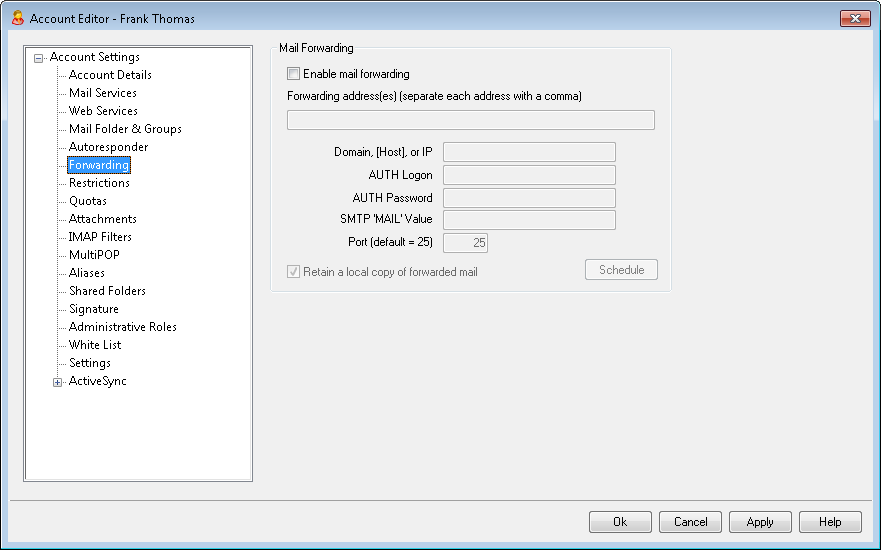881x550 pixels.
Task: Click the Account Editor user icon in title bar
Action: tap(18, 18)
